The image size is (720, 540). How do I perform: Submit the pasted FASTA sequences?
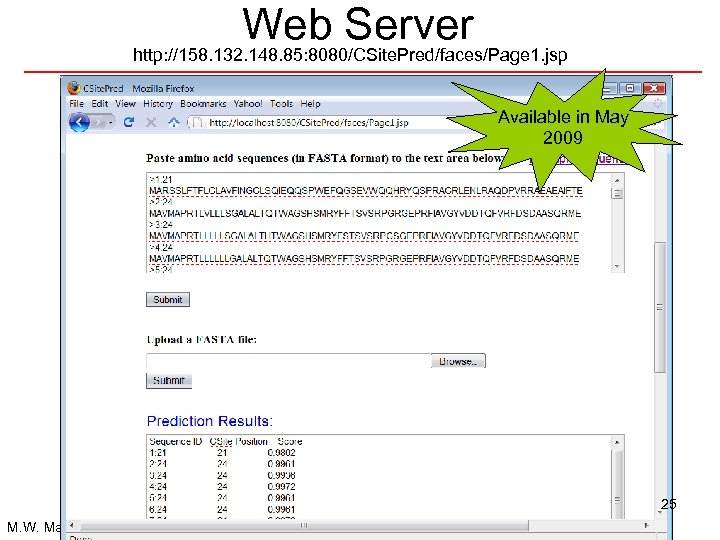coord(168,299)
